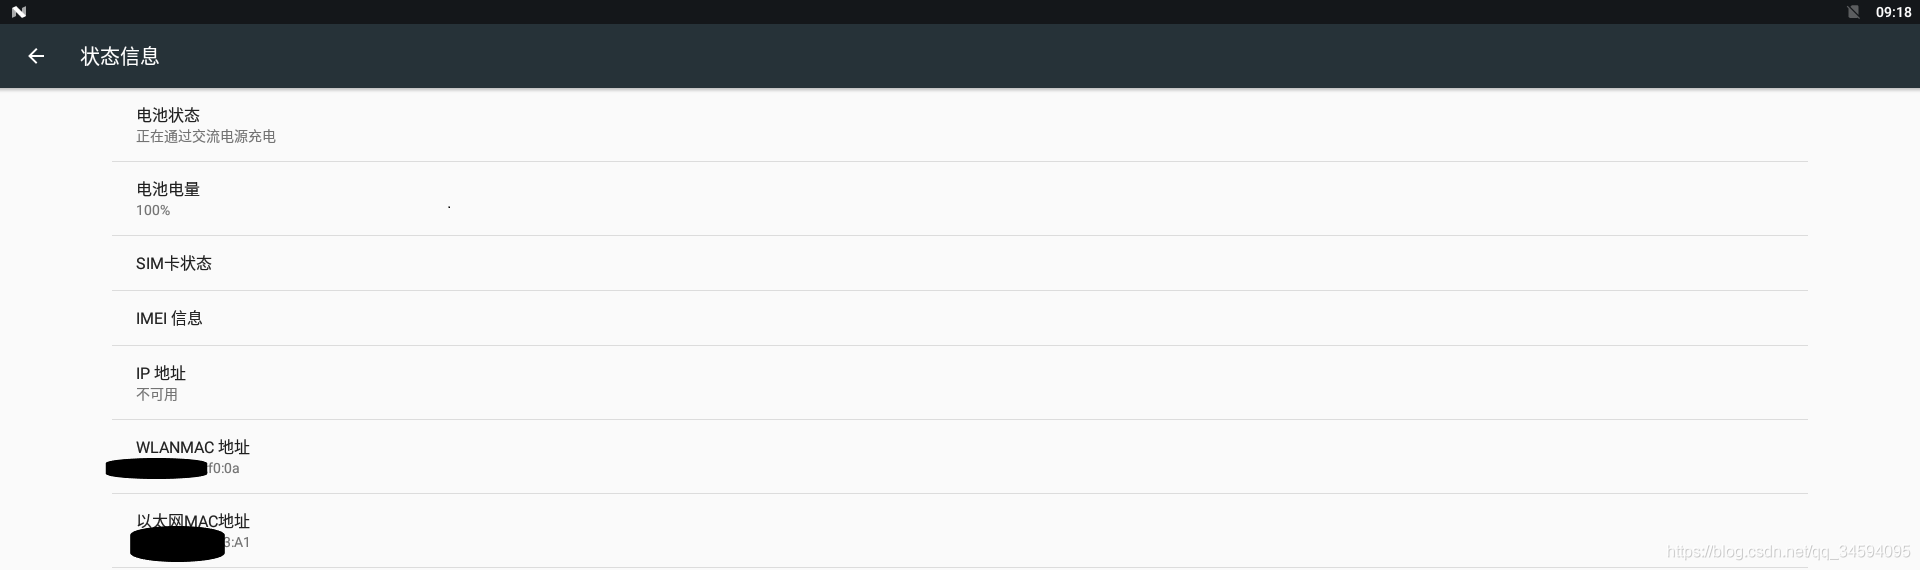This screenshot has width=1920, height=570.
Task: Tap the black redaction over Ethernet MAC
Action: pos(178,544)
